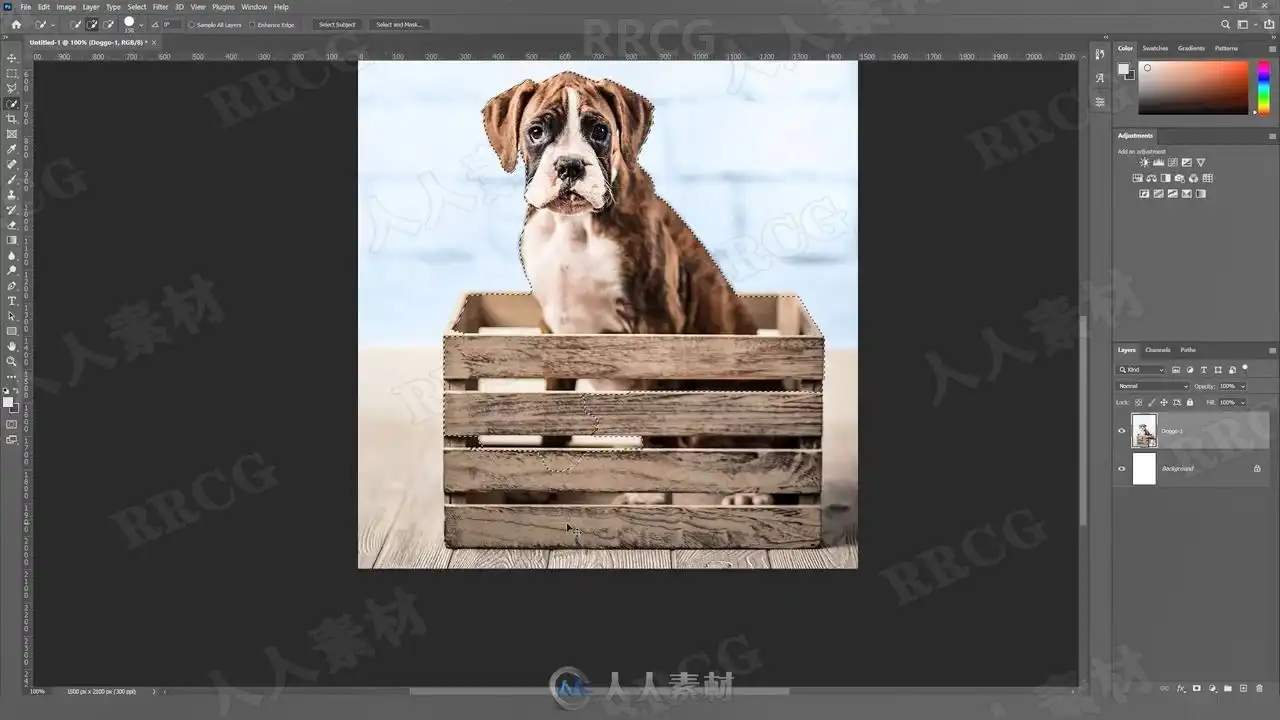The image size is (1280, 720).
Task: Open the brush size picker dropdown
Action: coord(141,24)
